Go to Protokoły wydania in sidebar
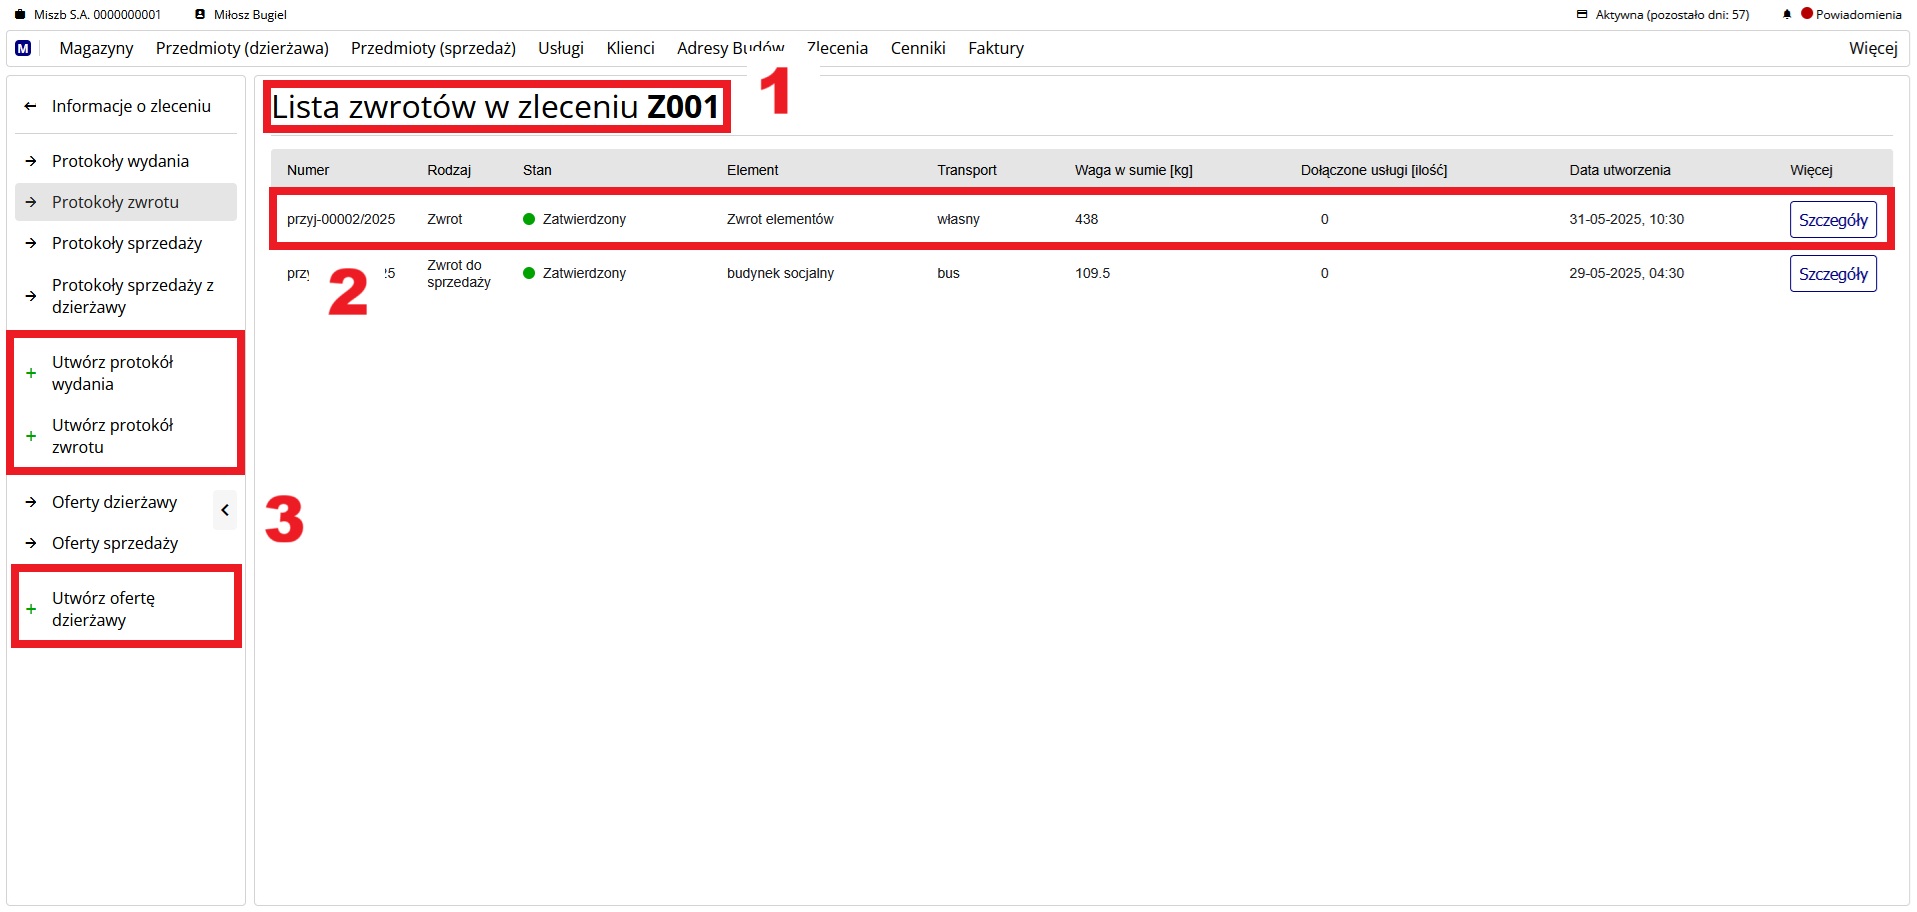This screenshot has width=1917, height=912. [x=120, y=161]
